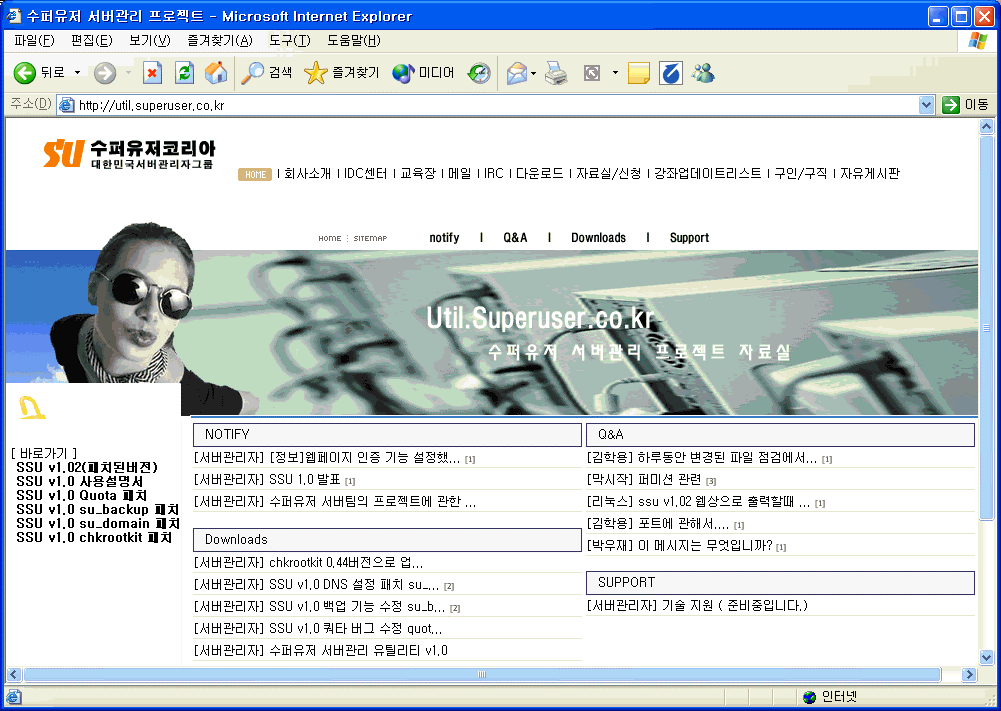The image size is (1001, 711).
Task: Click the Print icon
Action: click(x=556, y=73)
